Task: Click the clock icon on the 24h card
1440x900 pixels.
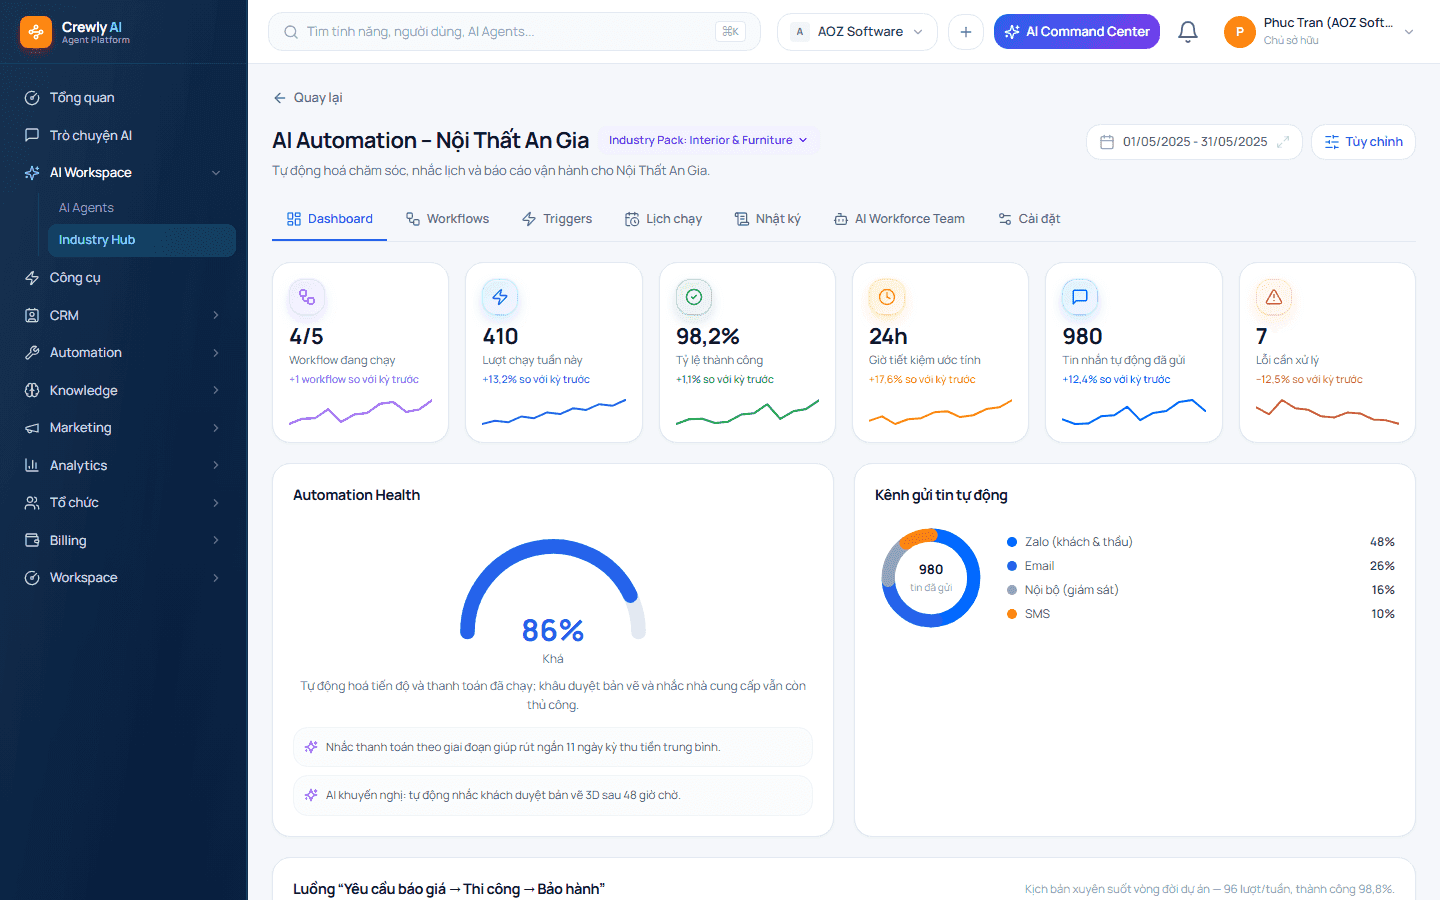Action: pyautogui.click(x=887, y=297)
